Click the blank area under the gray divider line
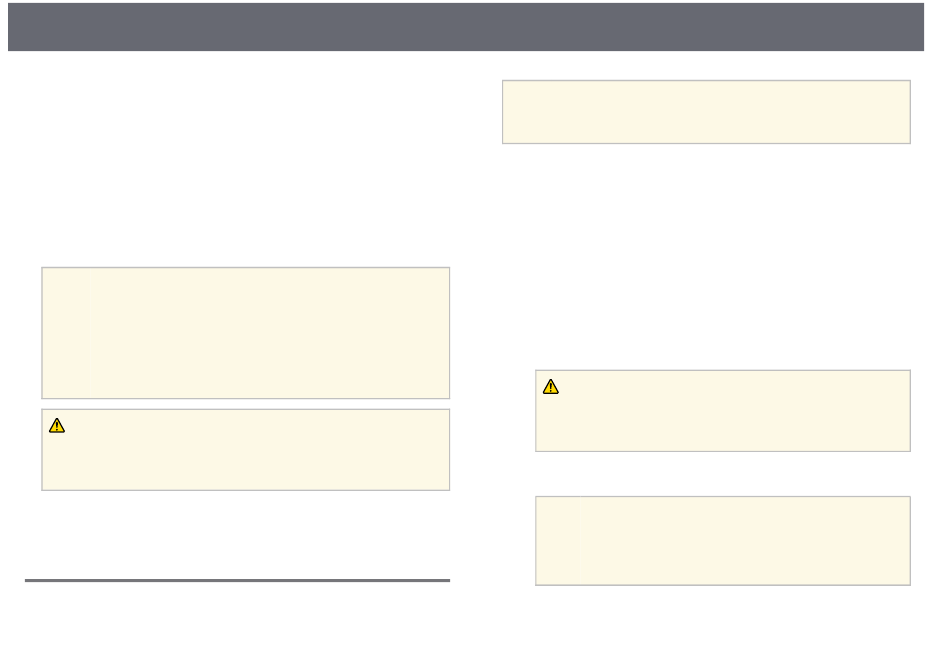Screen dimensions: 950x659 pos(238,618)
